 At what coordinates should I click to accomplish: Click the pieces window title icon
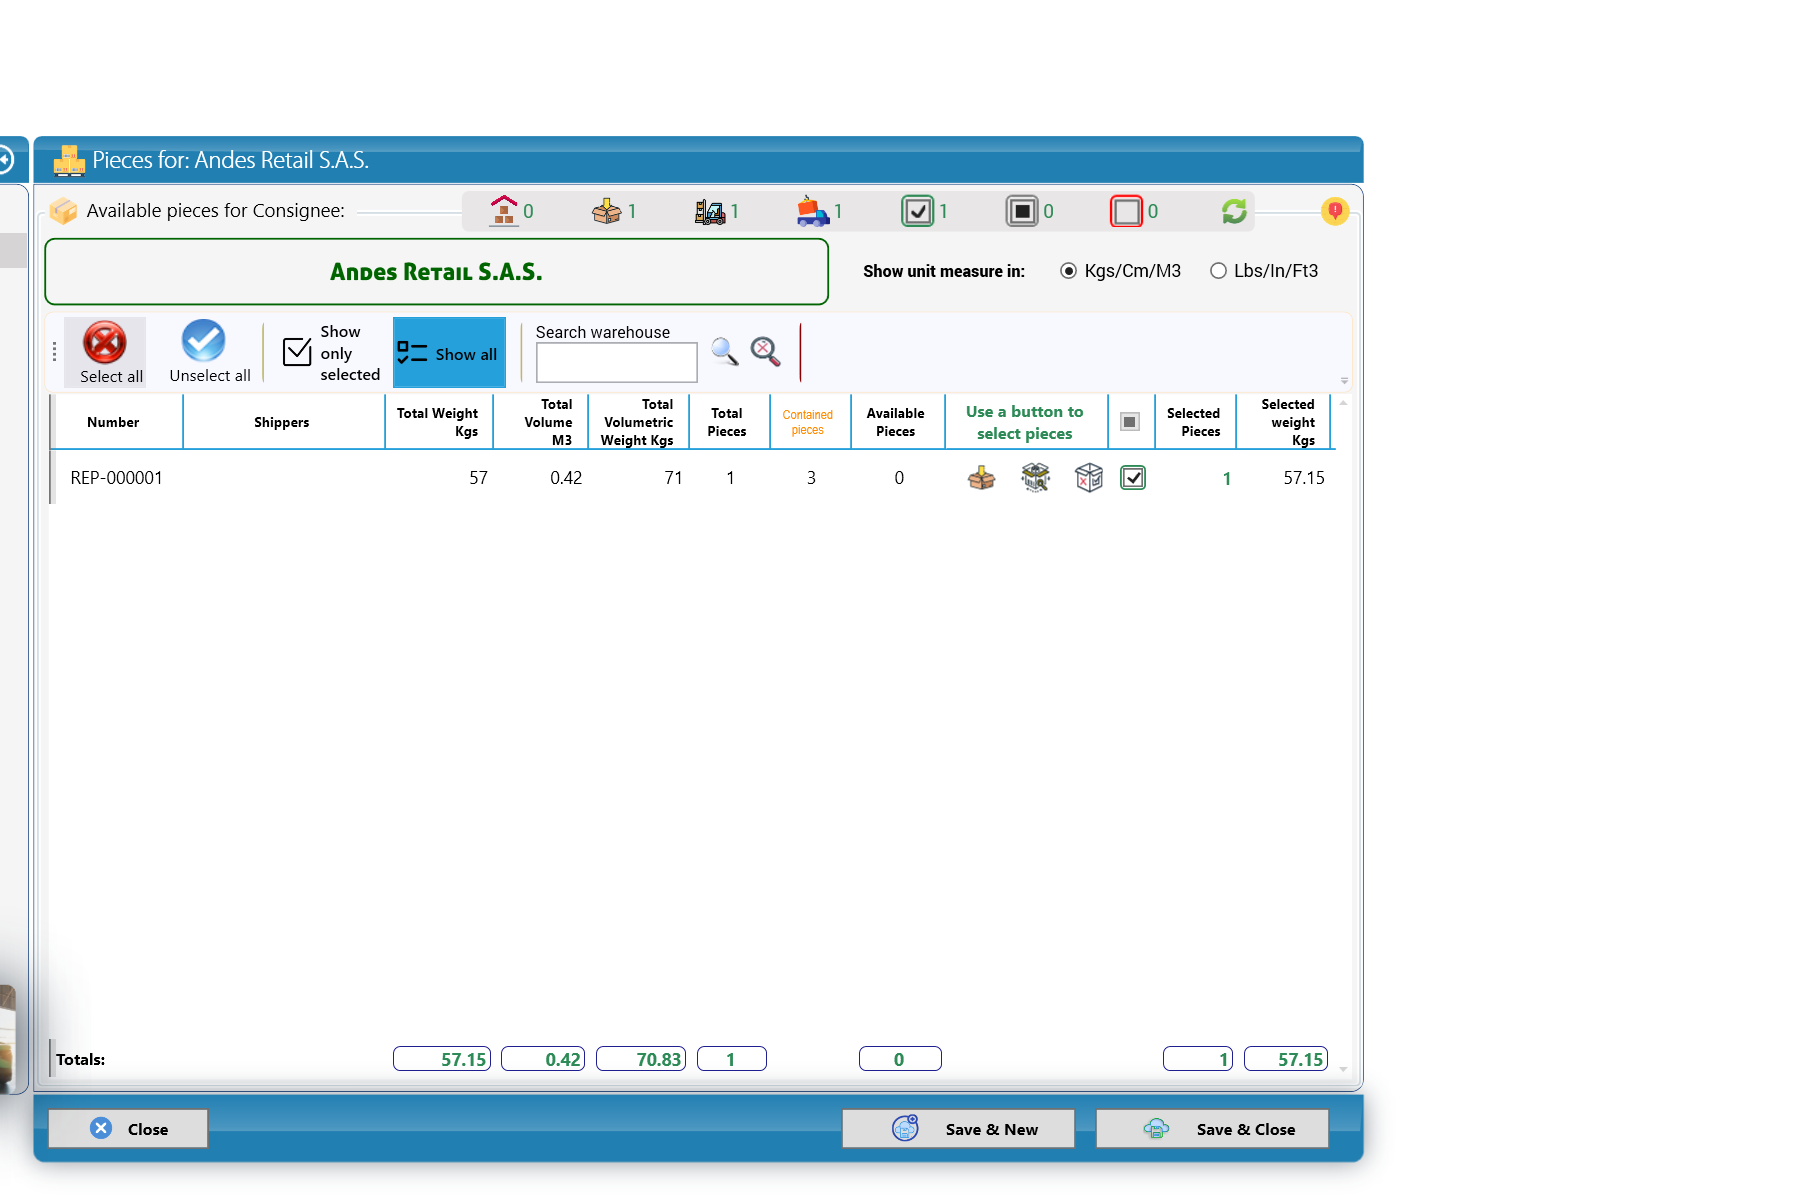tap(69, 160)
